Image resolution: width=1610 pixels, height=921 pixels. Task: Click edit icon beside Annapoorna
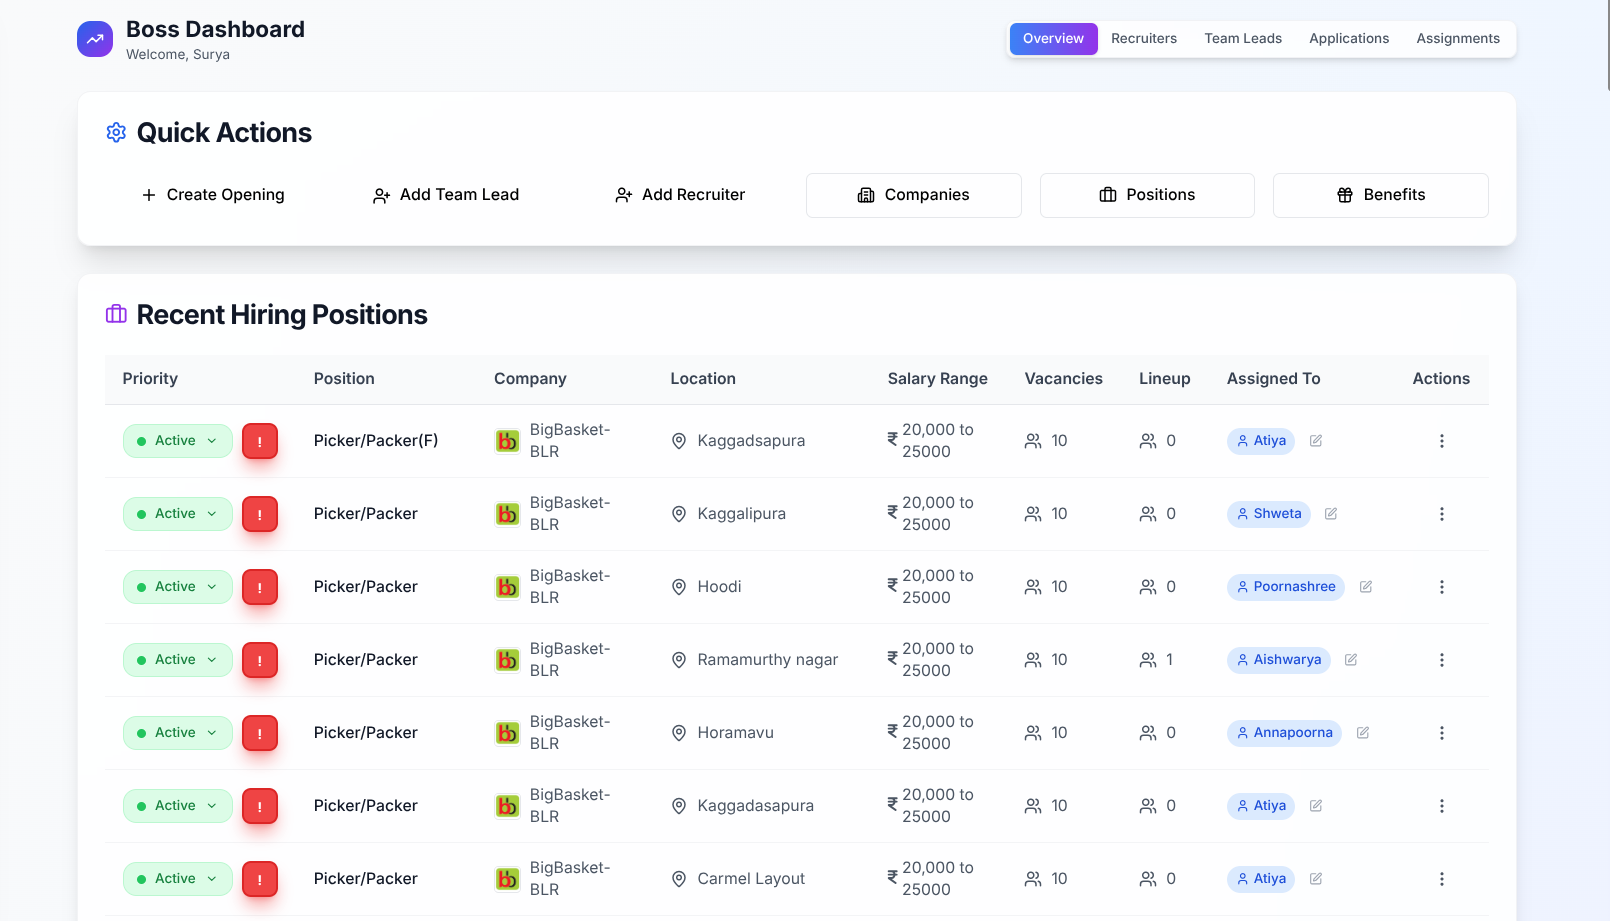click(1363, 733)
